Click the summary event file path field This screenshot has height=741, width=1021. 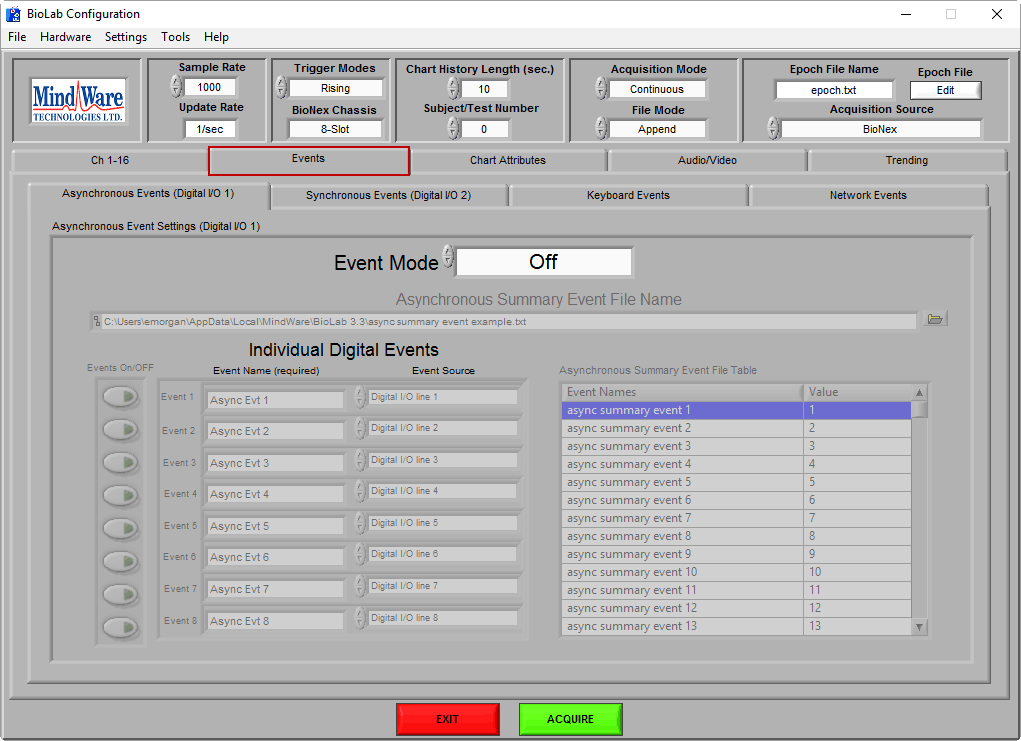coord(509,322)
